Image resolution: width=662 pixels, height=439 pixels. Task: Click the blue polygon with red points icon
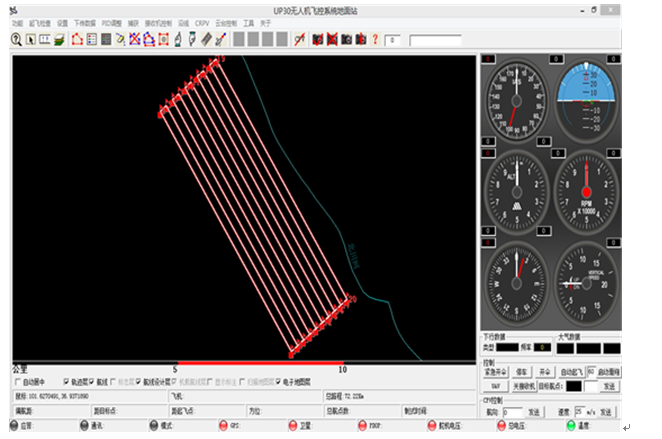tap(149, 40)
